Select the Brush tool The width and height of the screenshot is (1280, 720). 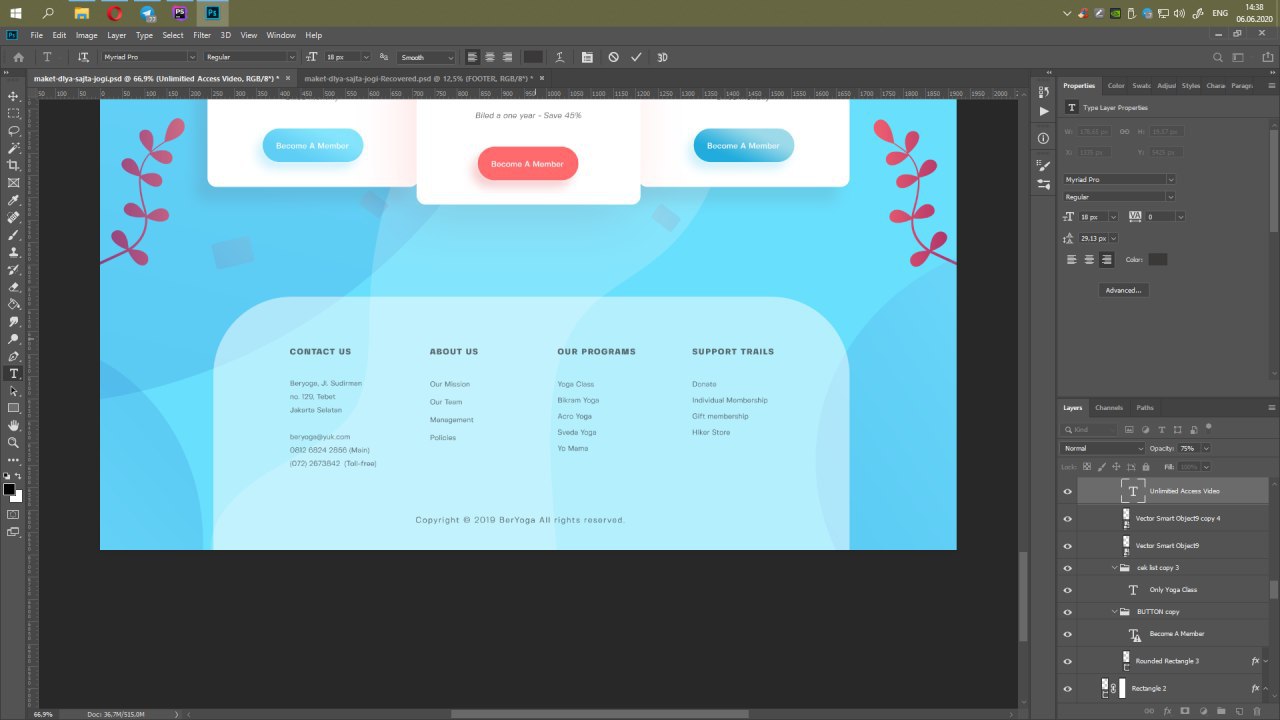coord(14,235)
